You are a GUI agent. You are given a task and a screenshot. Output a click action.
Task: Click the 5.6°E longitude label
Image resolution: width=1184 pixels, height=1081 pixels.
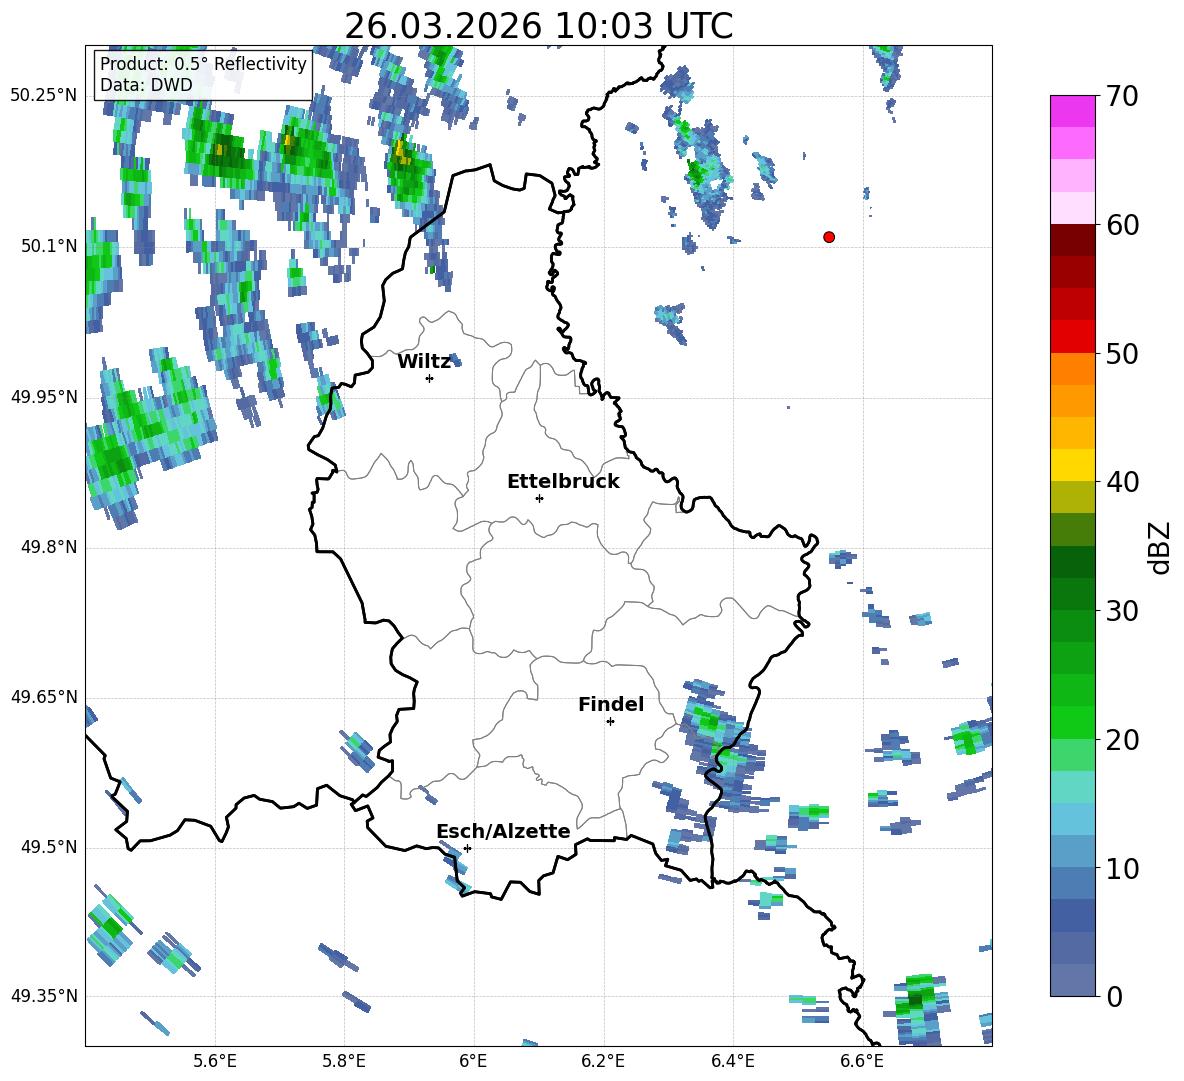tap(215, 1062)
